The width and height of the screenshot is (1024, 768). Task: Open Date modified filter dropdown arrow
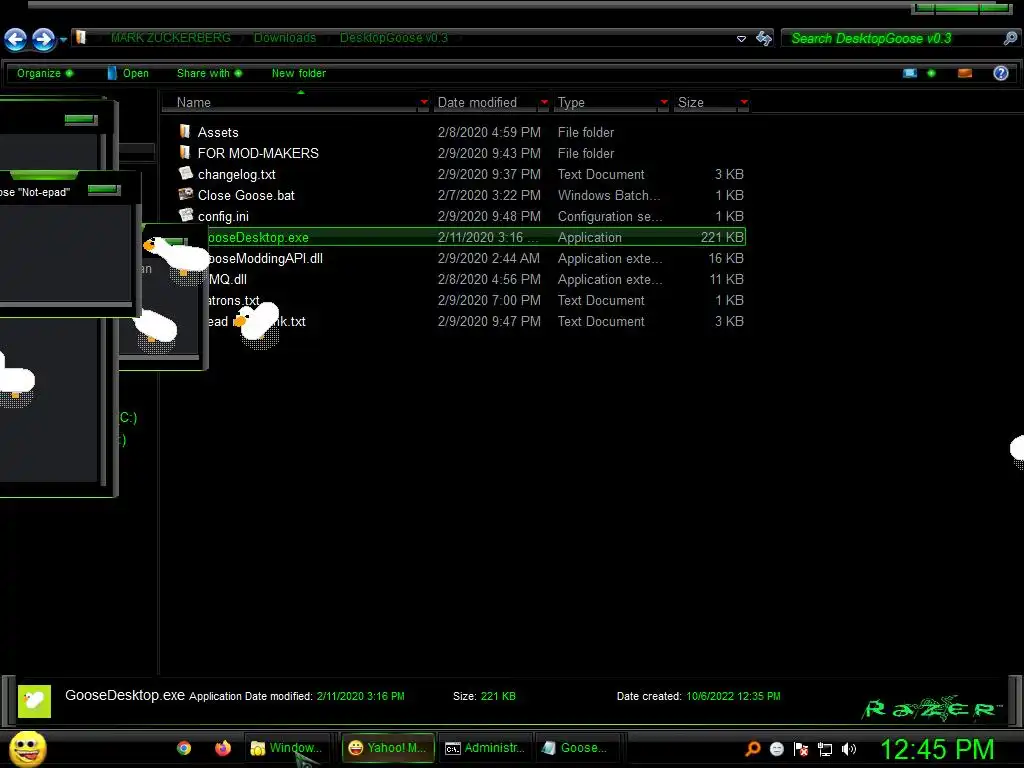[x=544, y=103]
